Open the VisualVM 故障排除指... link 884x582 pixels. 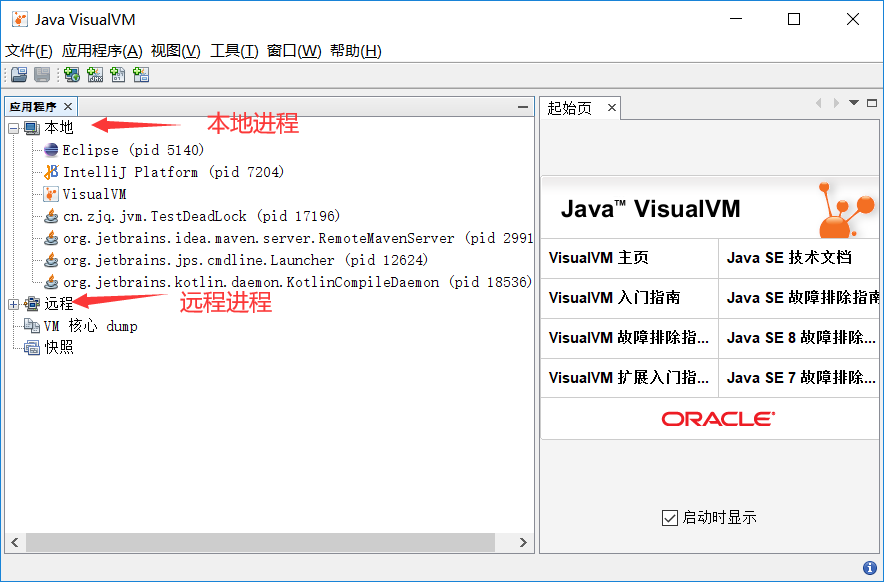click(x=629, y=337)
